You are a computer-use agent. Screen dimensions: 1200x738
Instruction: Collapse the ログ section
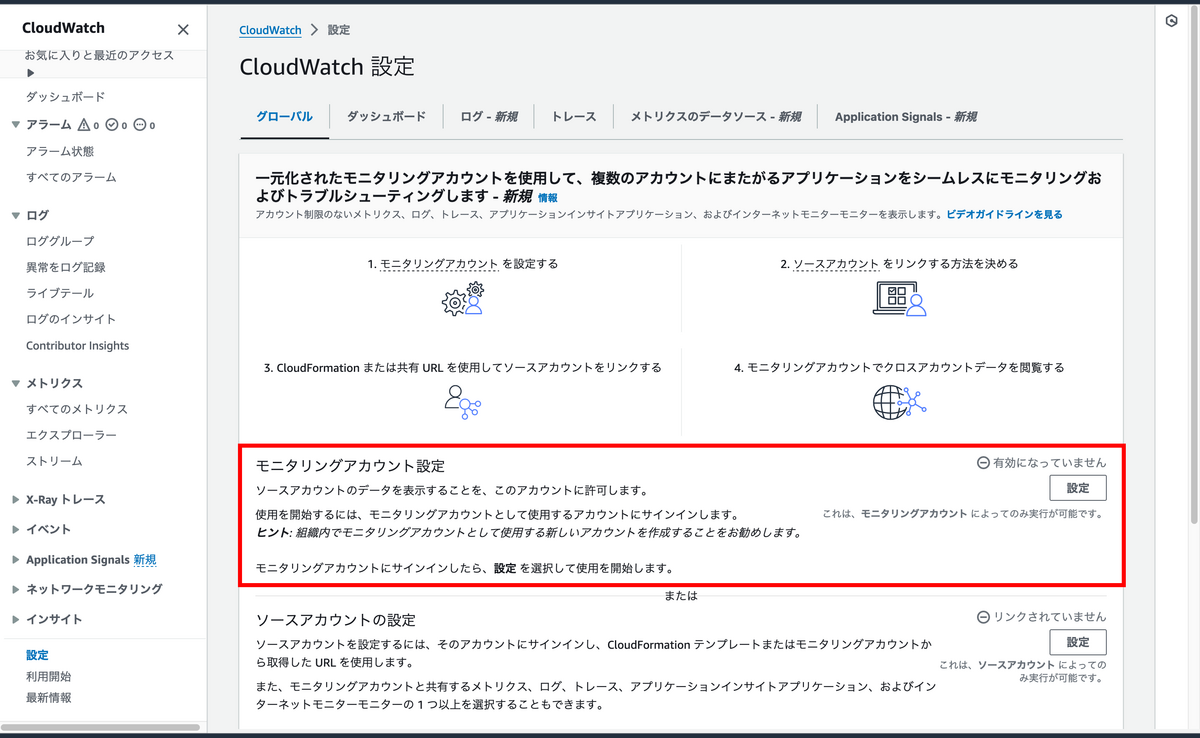tap(15, 215)
